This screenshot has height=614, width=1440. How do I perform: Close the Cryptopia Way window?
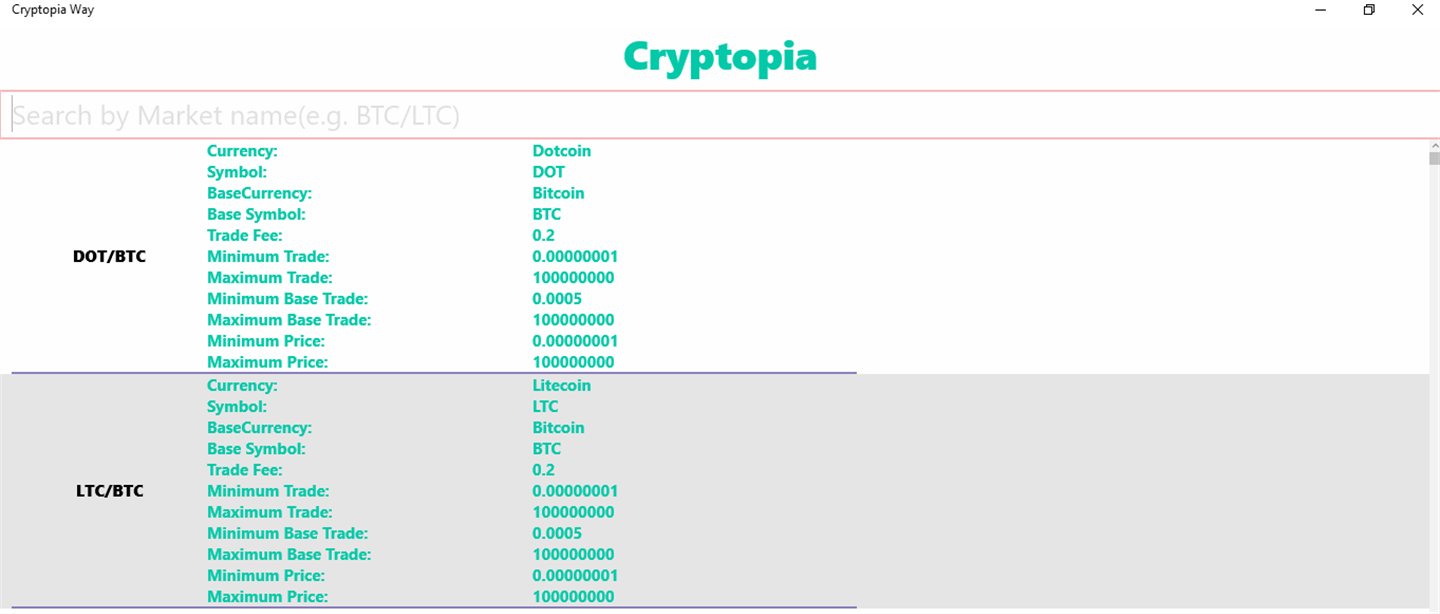point(1417,10)
